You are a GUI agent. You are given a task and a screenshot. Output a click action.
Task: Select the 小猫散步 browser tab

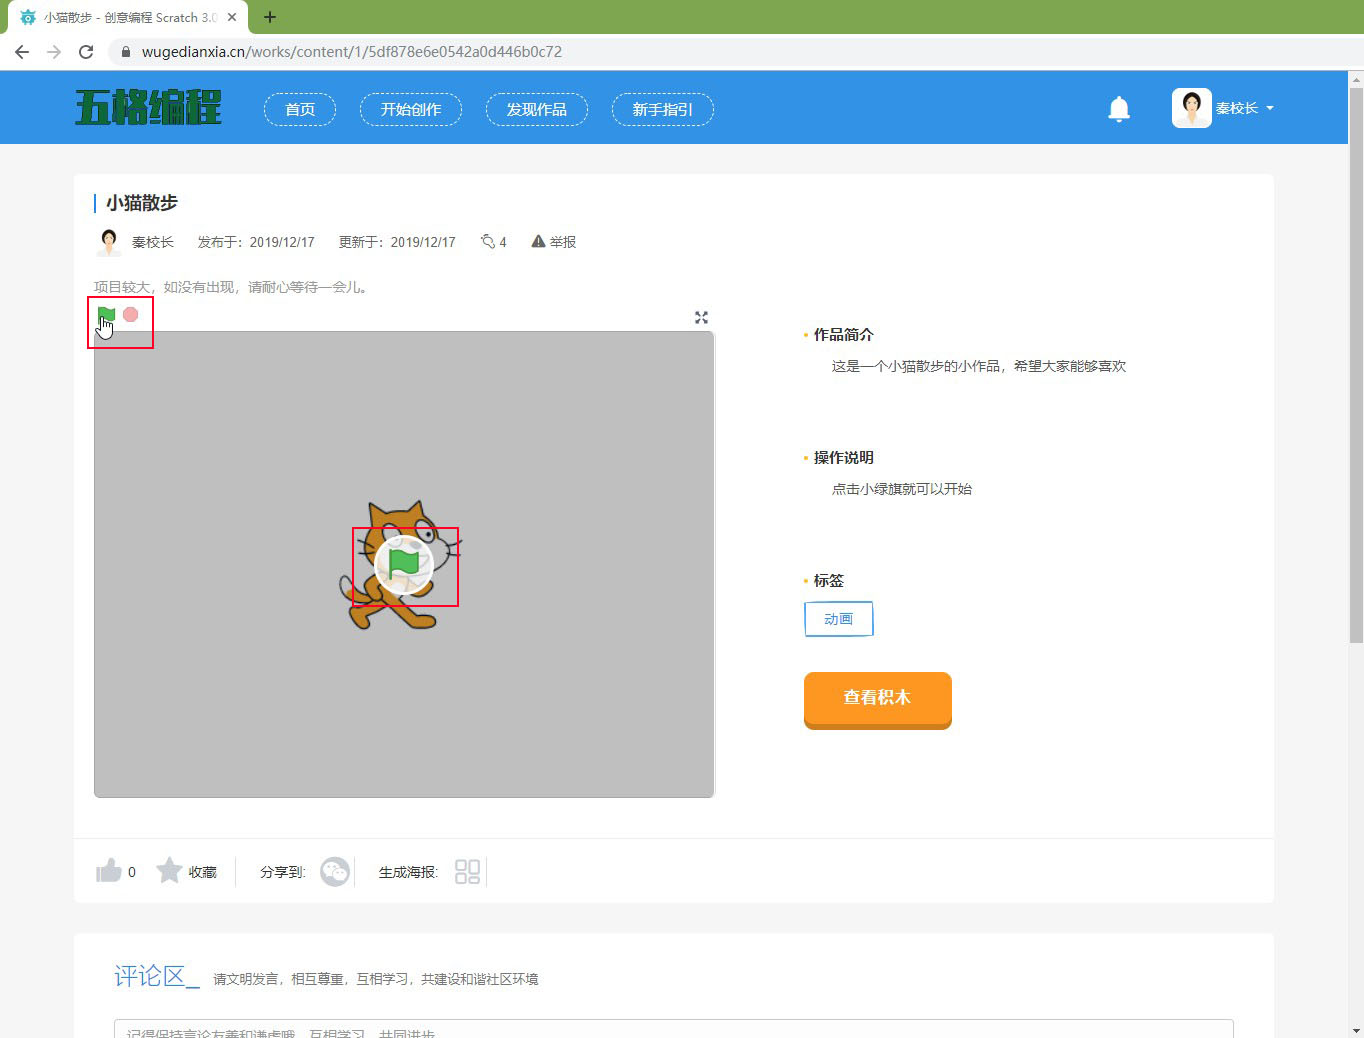coord(128,18)
